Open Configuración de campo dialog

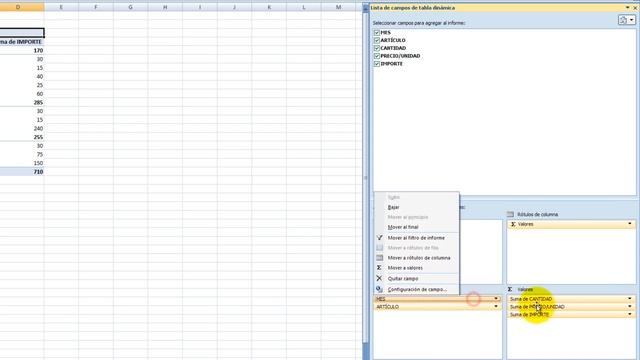(417, 289)
